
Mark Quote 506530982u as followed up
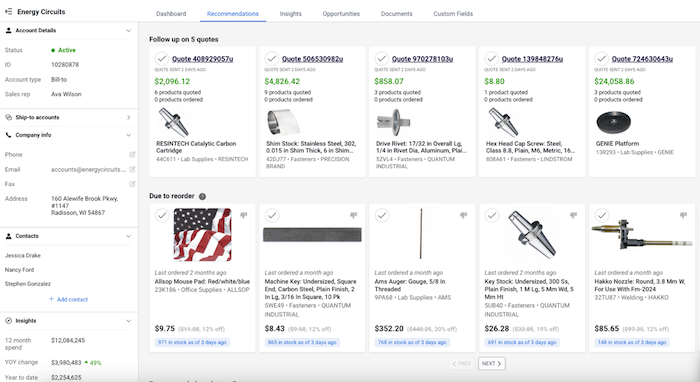[271, 58]
